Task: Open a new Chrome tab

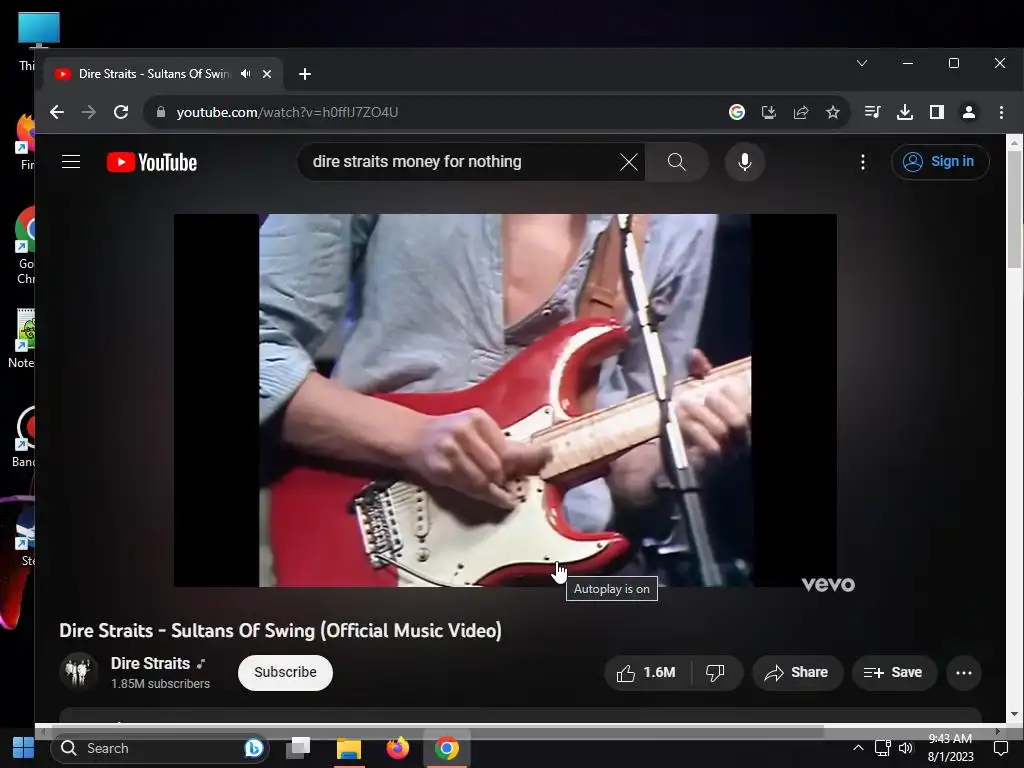Action: tap(304, 74)
